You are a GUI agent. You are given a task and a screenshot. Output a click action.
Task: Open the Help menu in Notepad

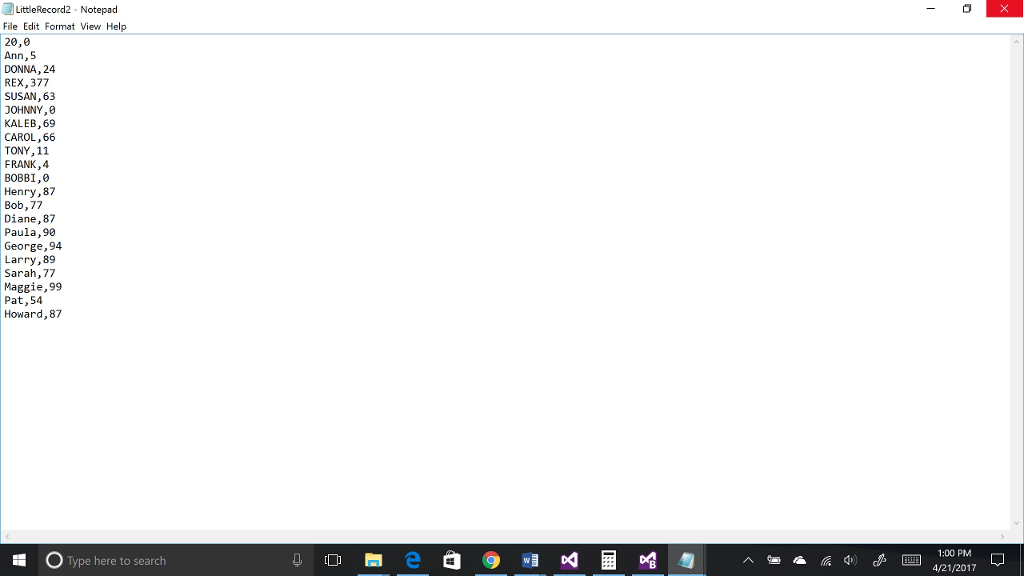tap(117, 26)
